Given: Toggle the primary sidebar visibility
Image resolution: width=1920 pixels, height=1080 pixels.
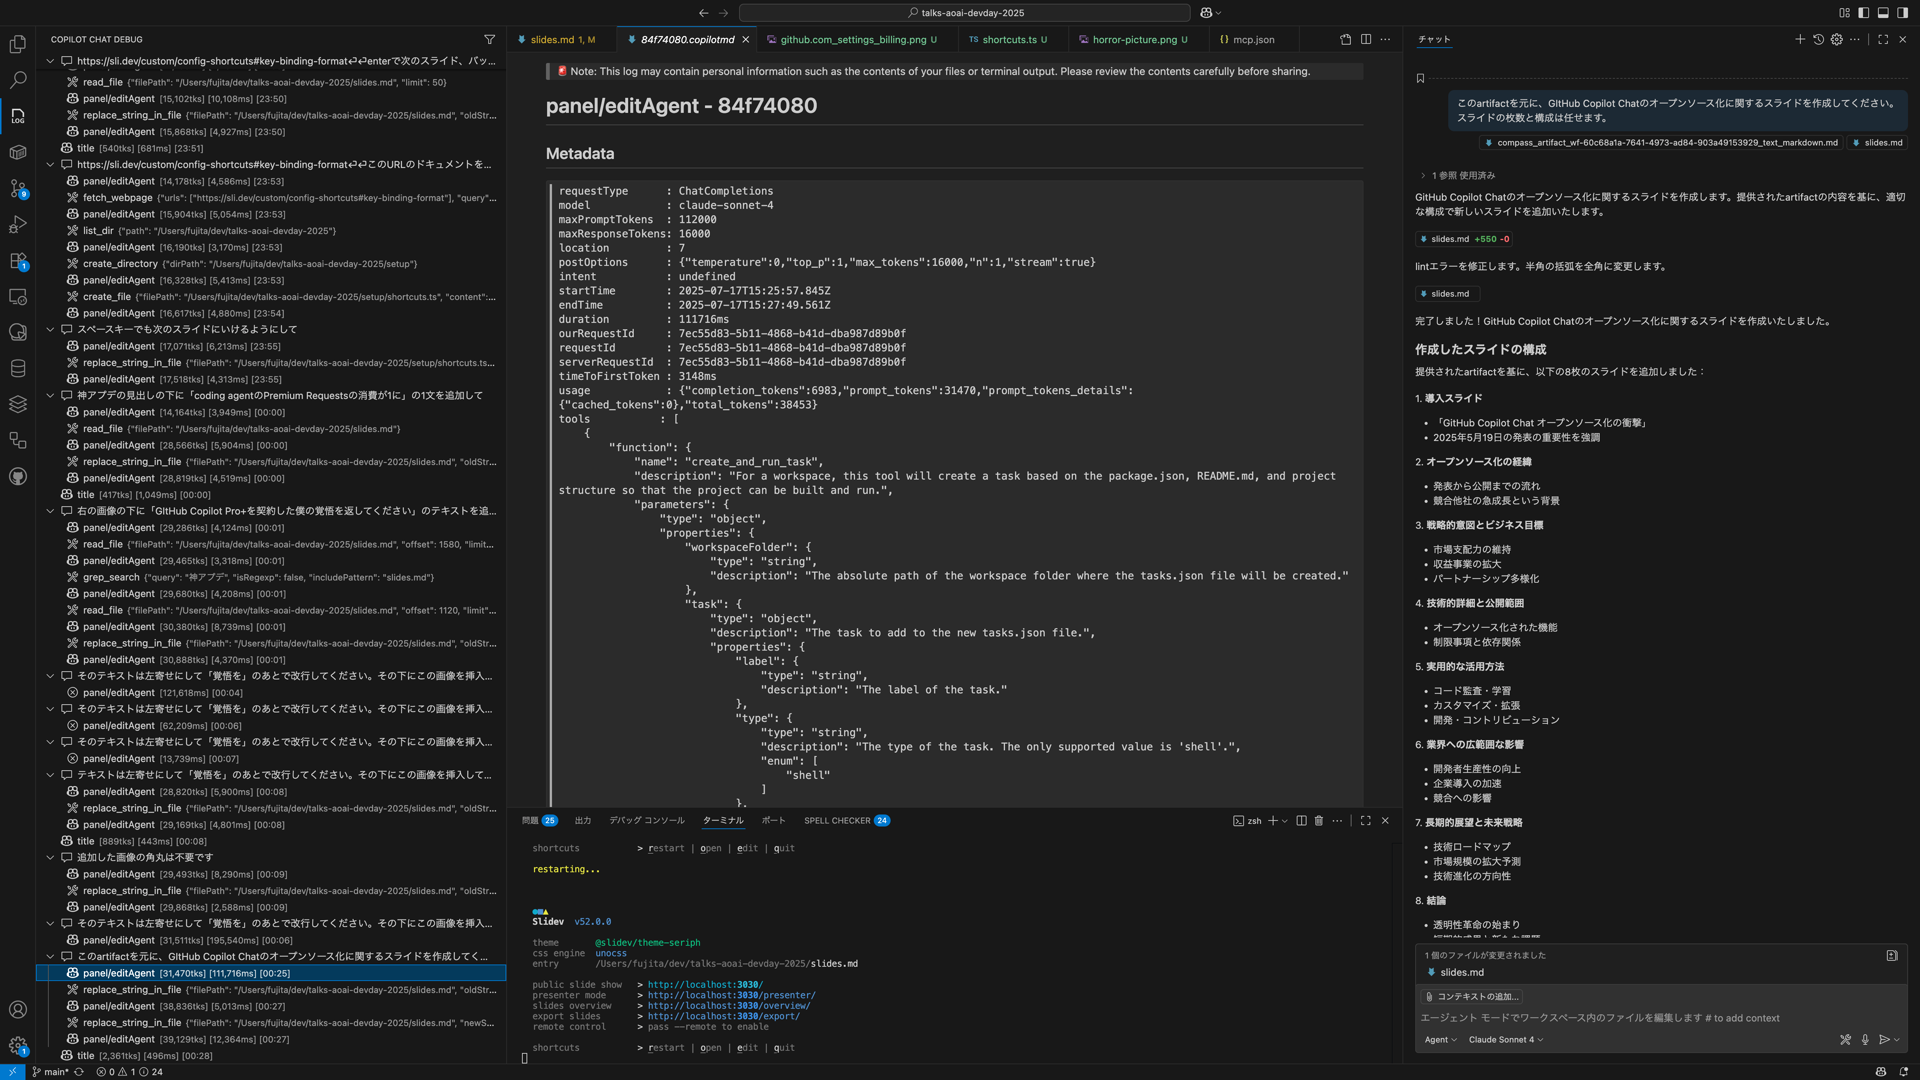Looking at the screenshot, I should click(x=1862, y=12).
